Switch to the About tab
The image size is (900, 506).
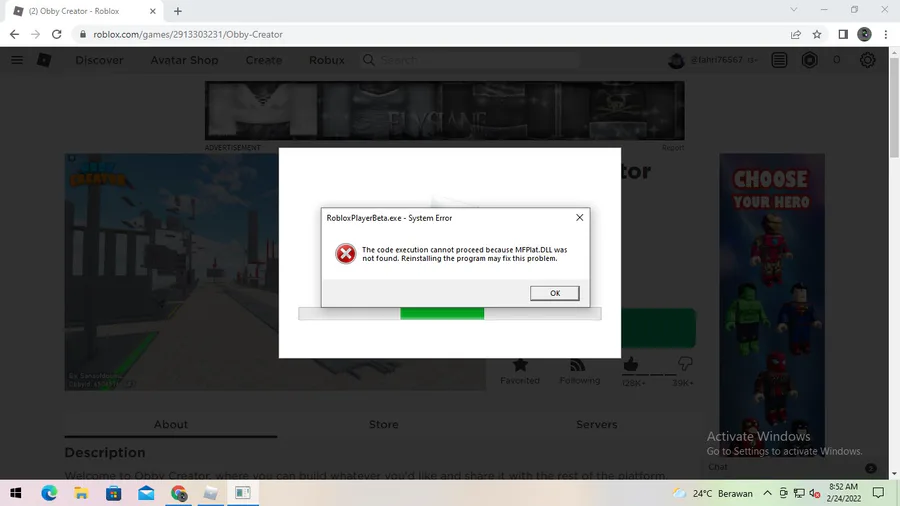coord(170,425)
